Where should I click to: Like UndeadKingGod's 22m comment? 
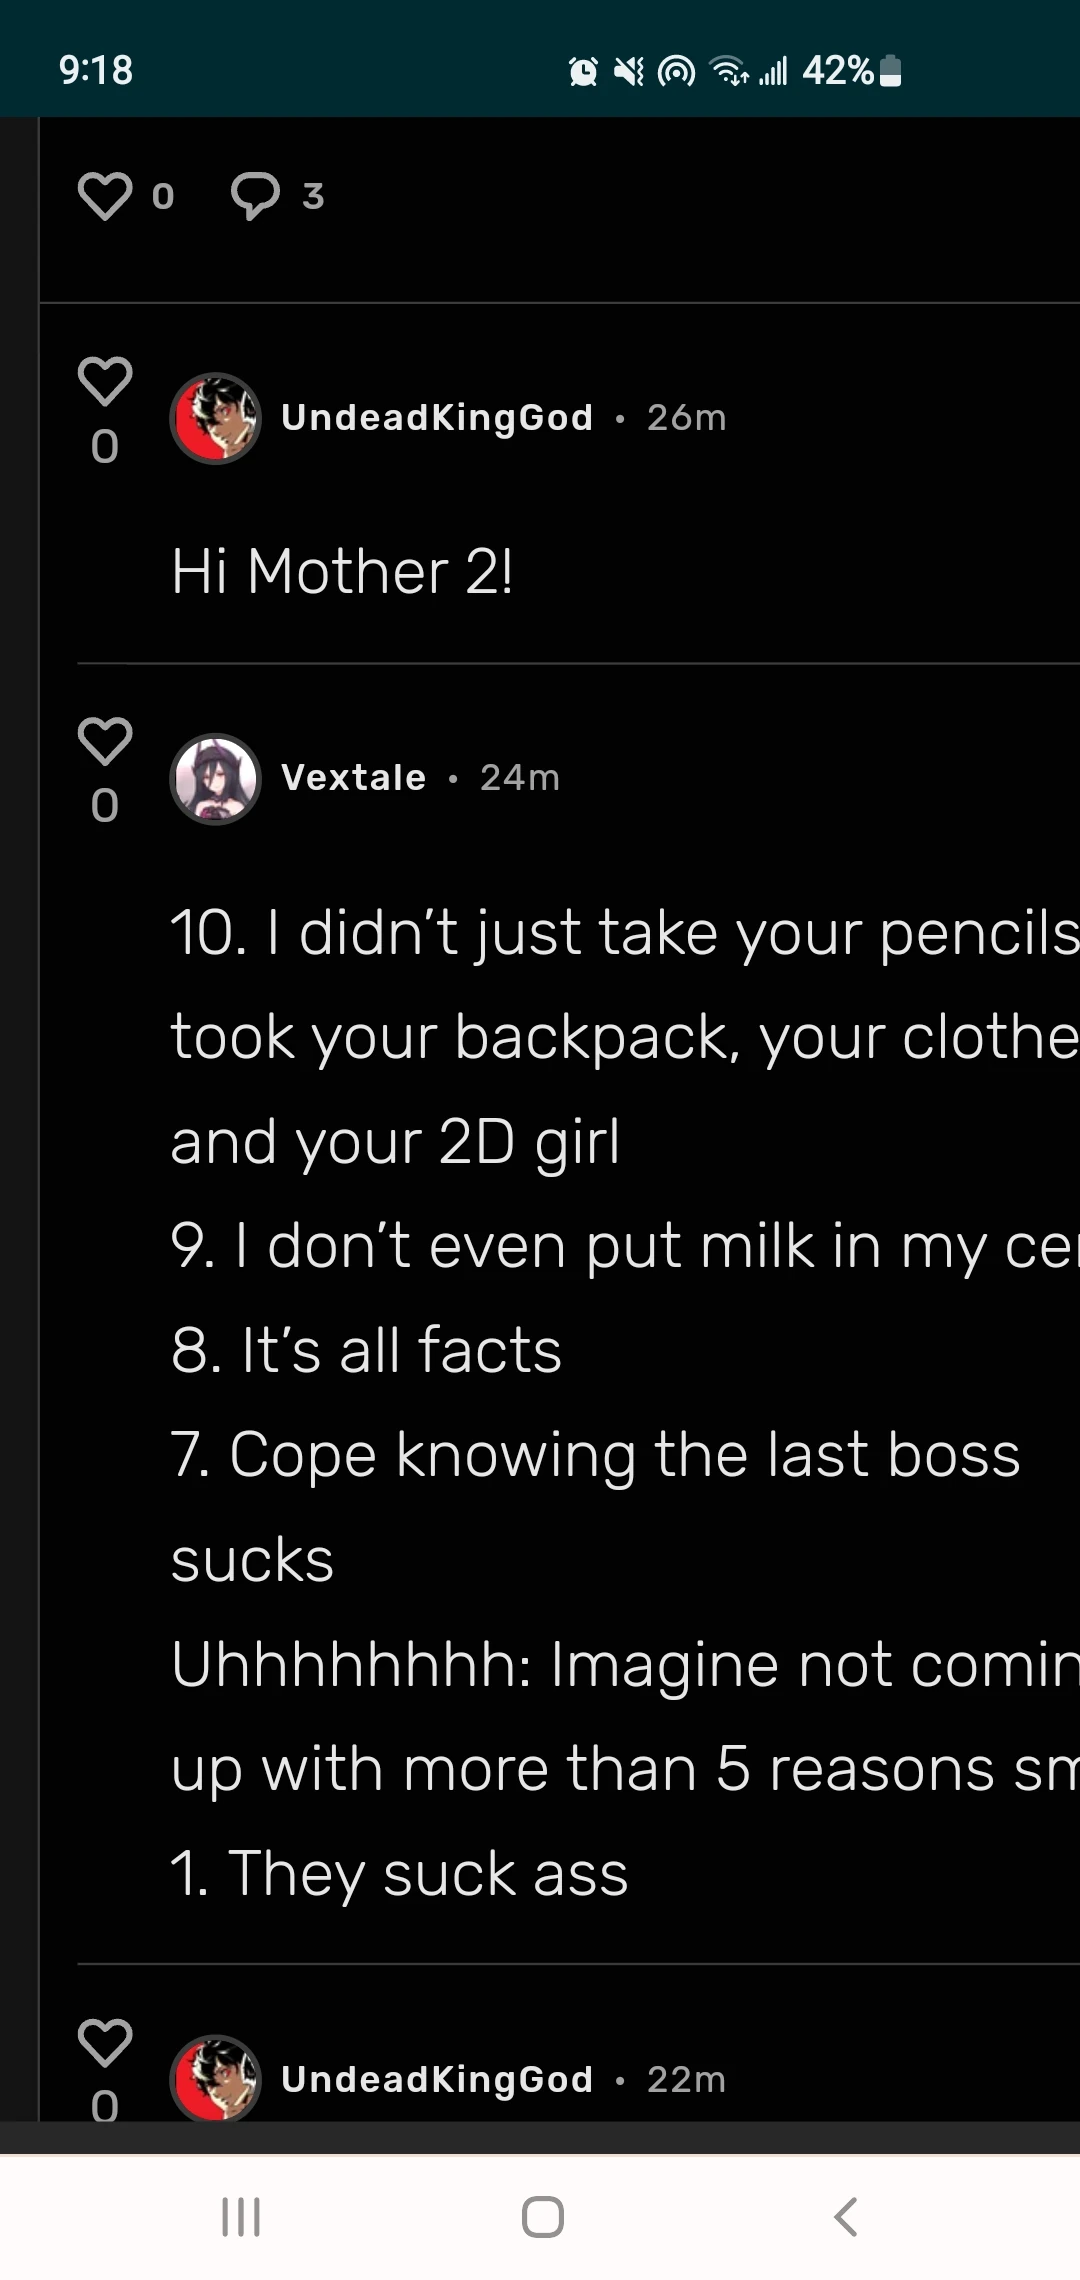click(x=105, y=2042)
